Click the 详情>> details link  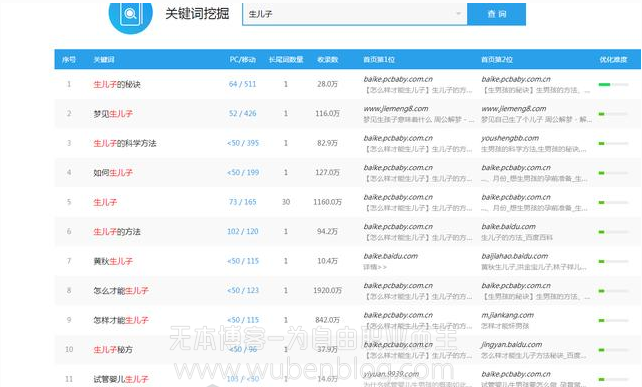[375, 267]
